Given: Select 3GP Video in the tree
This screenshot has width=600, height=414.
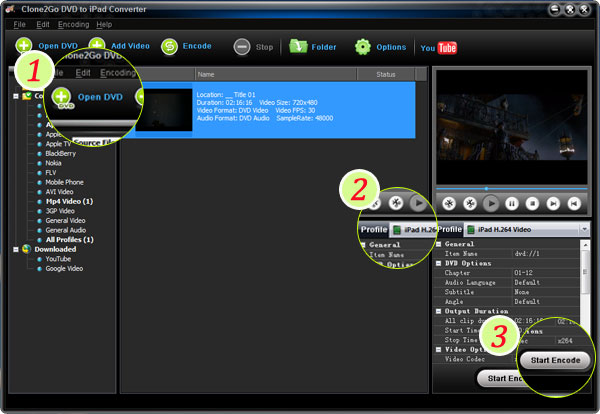Looking at the screenshot, I should point(60,211).
